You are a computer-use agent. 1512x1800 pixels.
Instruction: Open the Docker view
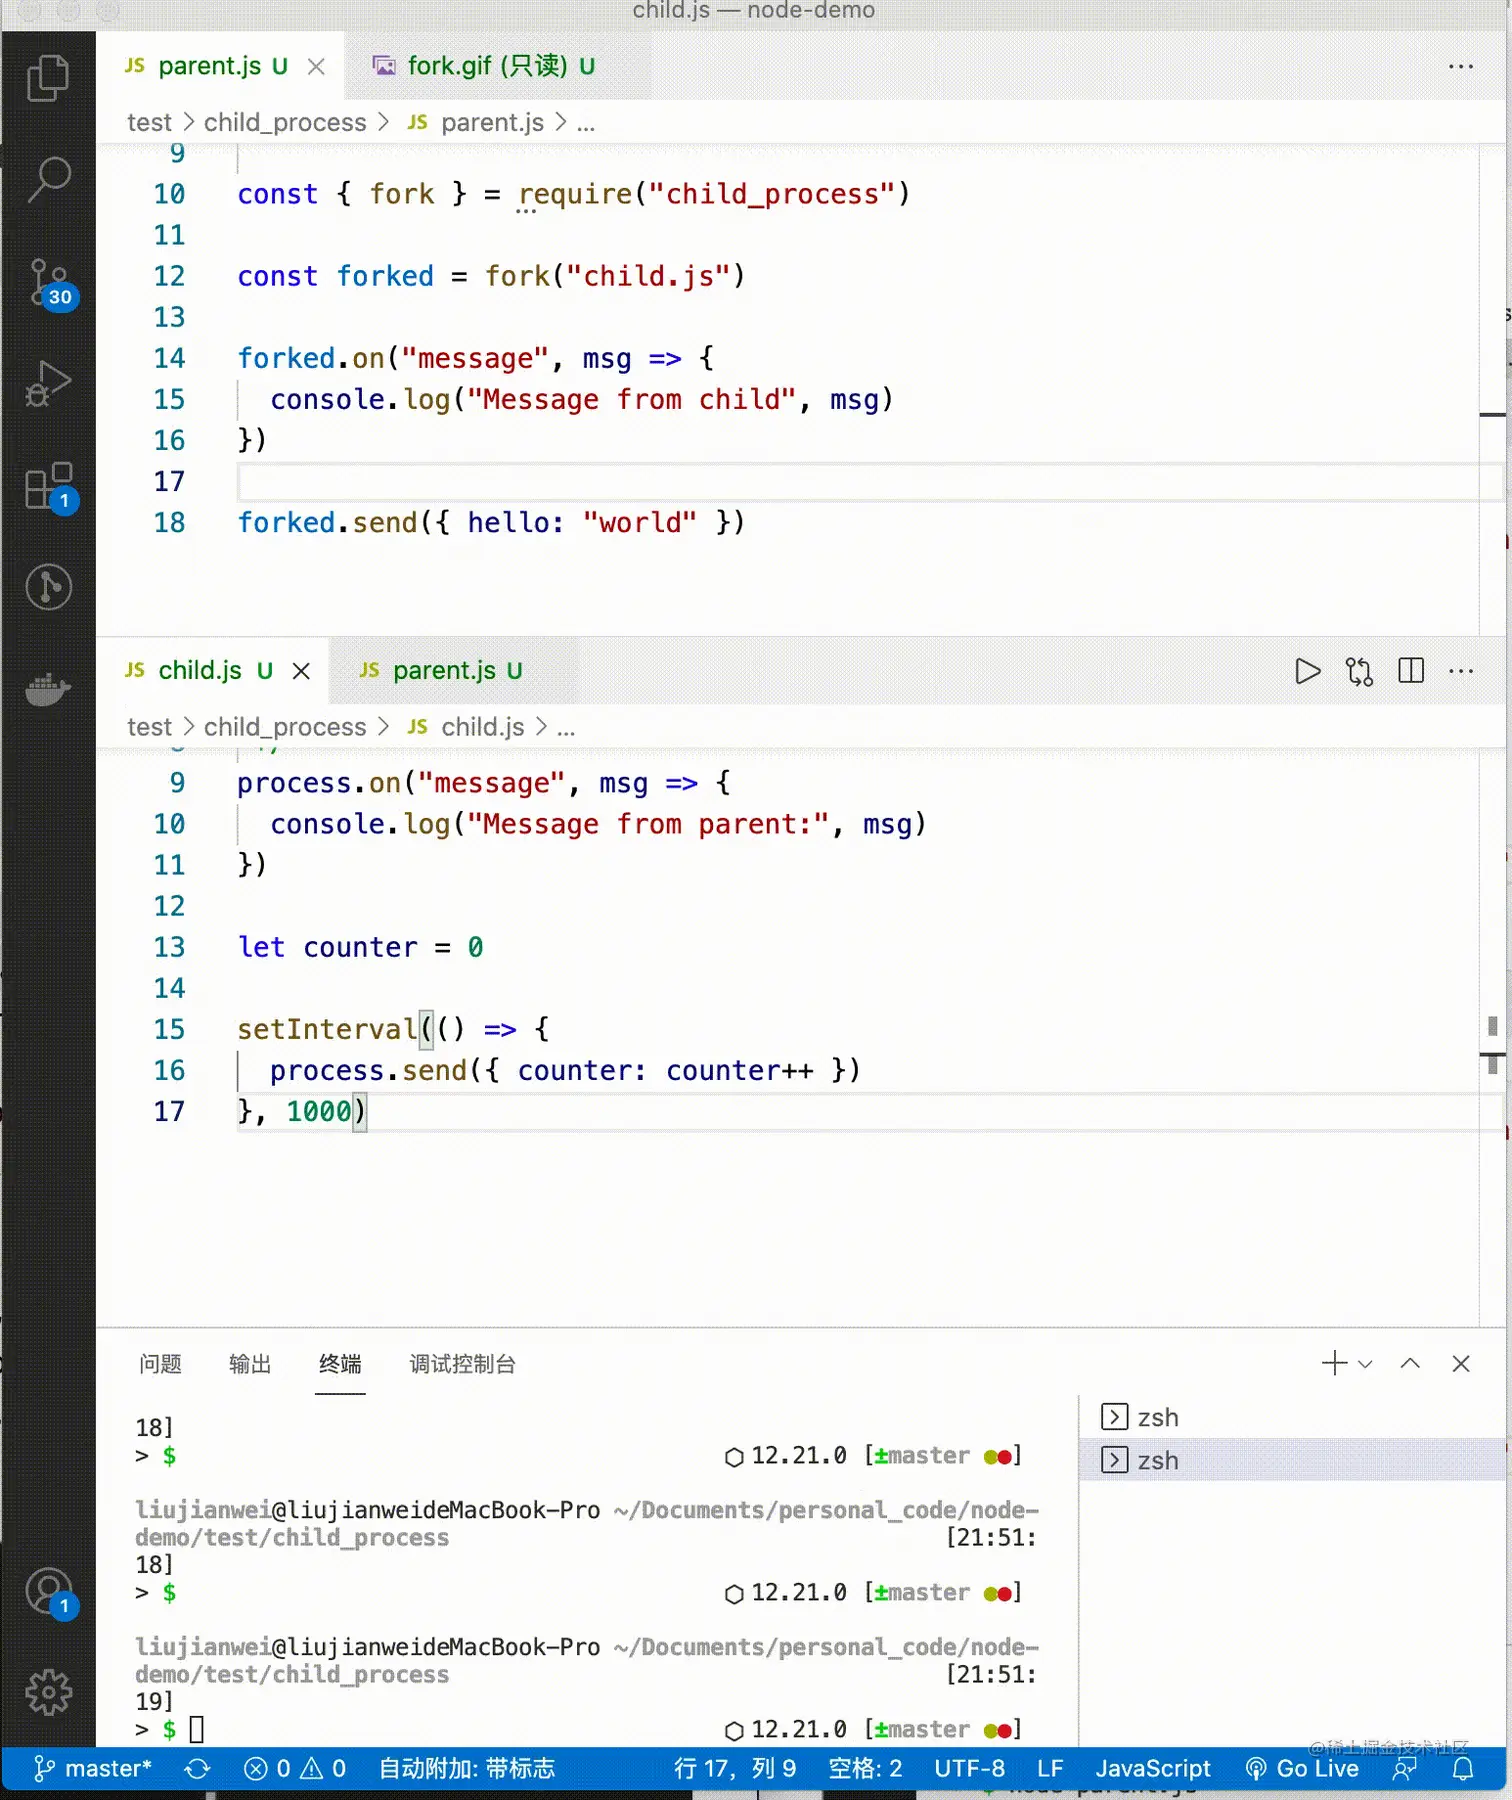click(x=48, y=689)
